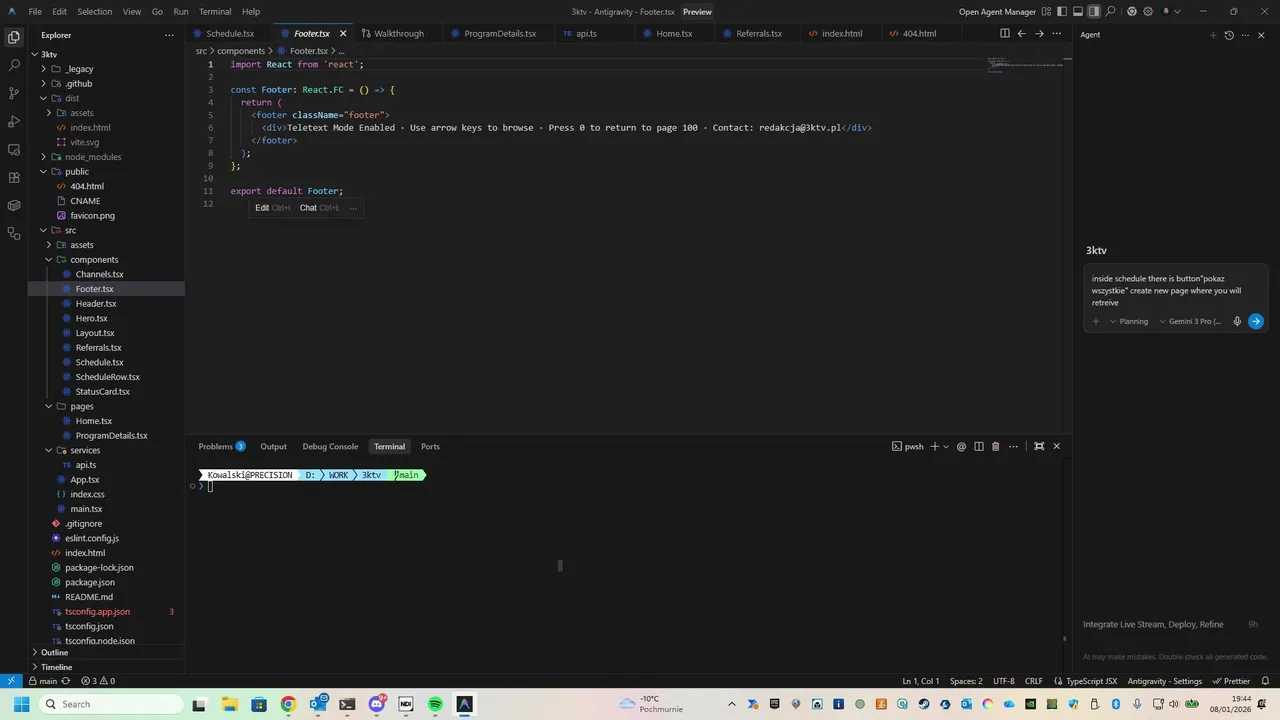
Task: Send the Agent prompt with arrow button
Action: [x=1255, y=321]
